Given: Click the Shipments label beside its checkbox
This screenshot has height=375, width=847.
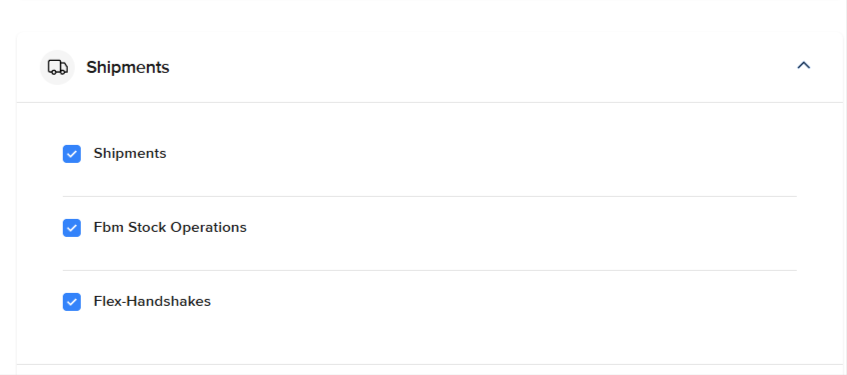Looking at the screenshot, I should pos(130,153).
